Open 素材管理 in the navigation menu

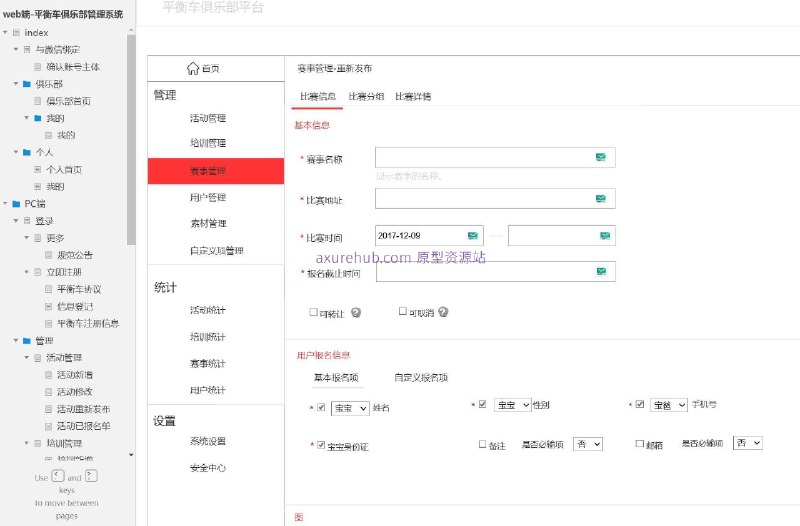[x=208, y=223]
